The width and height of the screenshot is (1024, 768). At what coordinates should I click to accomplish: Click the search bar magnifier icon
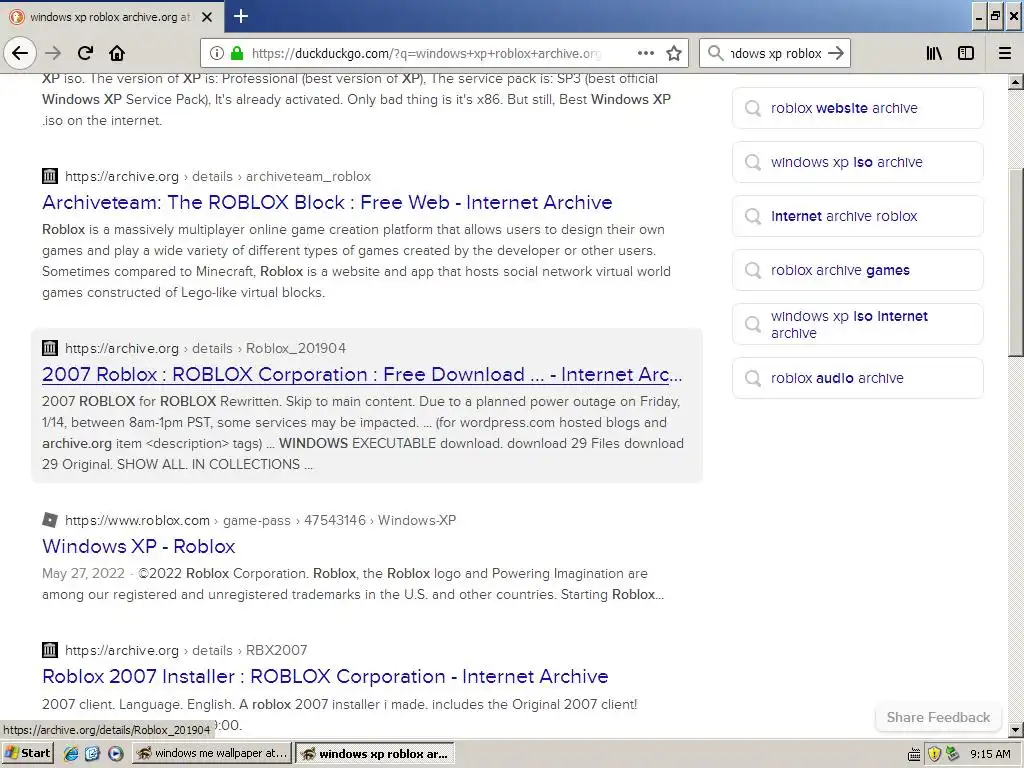tap(716, 53)
